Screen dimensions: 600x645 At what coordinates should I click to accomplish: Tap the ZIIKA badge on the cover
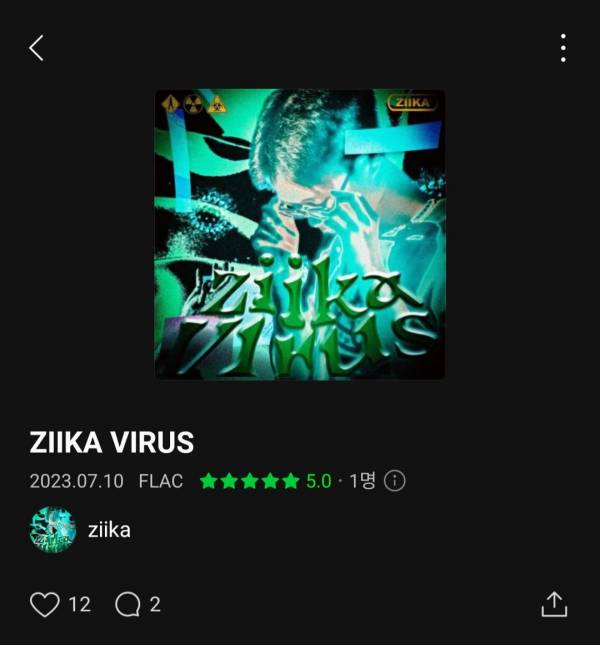click(412, 102)
